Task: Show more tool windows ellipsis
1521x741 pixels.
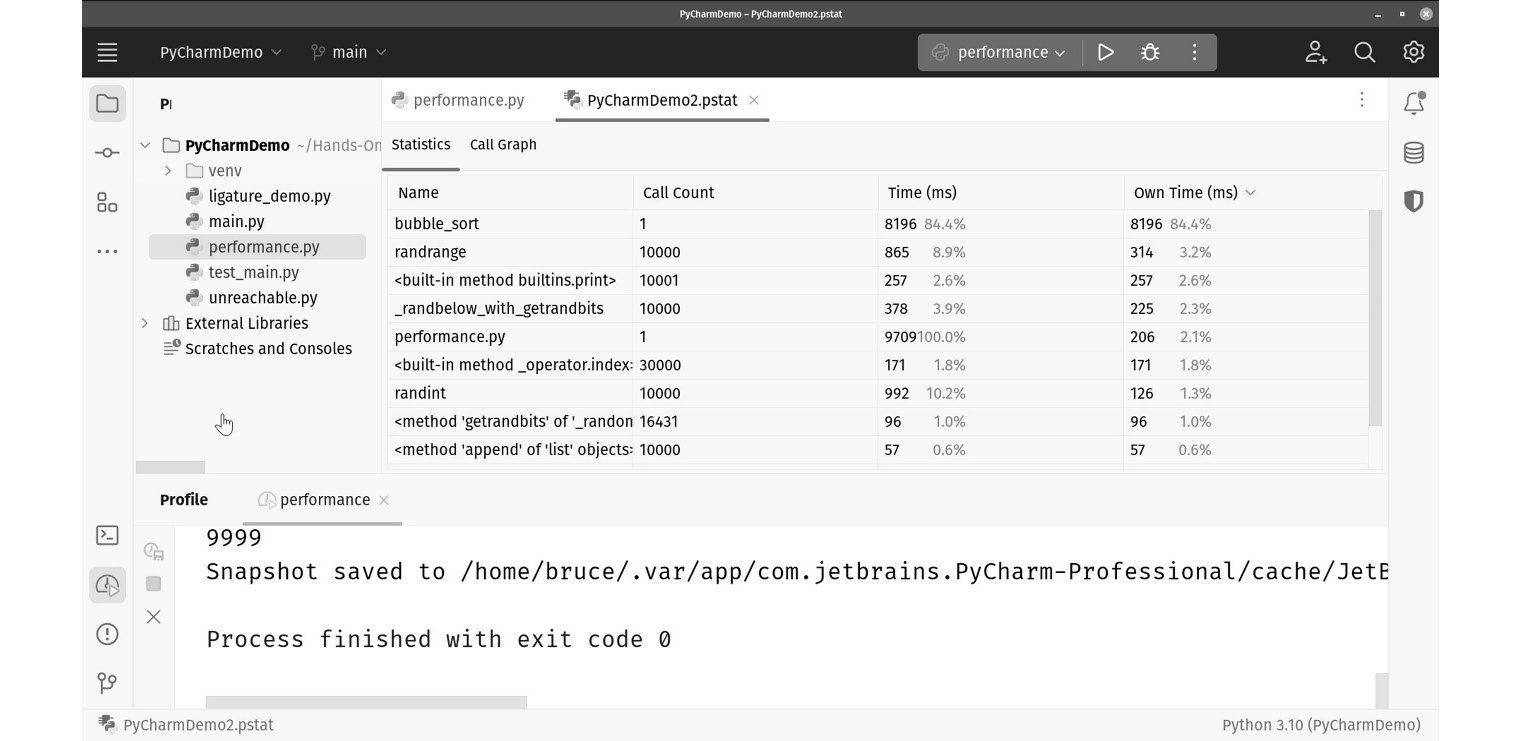Action: 107,252
